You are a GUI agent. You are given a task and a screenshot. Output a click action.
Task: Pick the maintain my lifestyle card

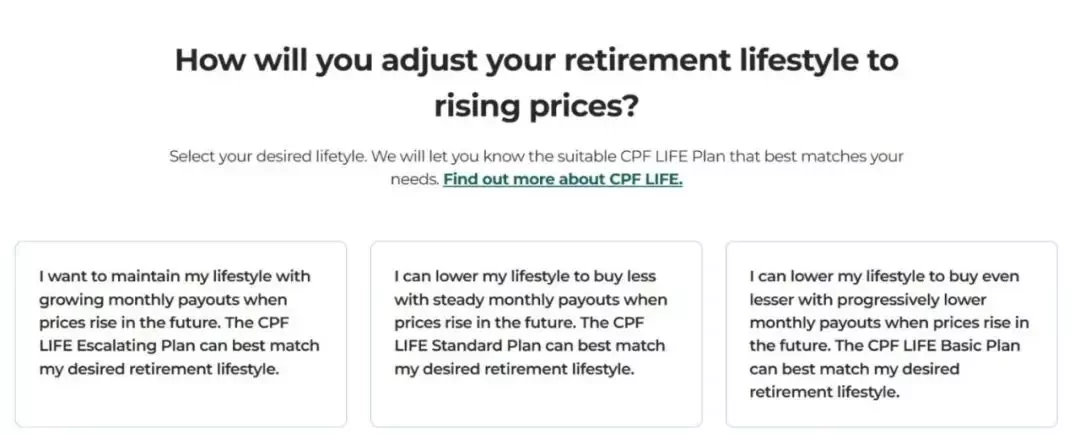point(181,334)
